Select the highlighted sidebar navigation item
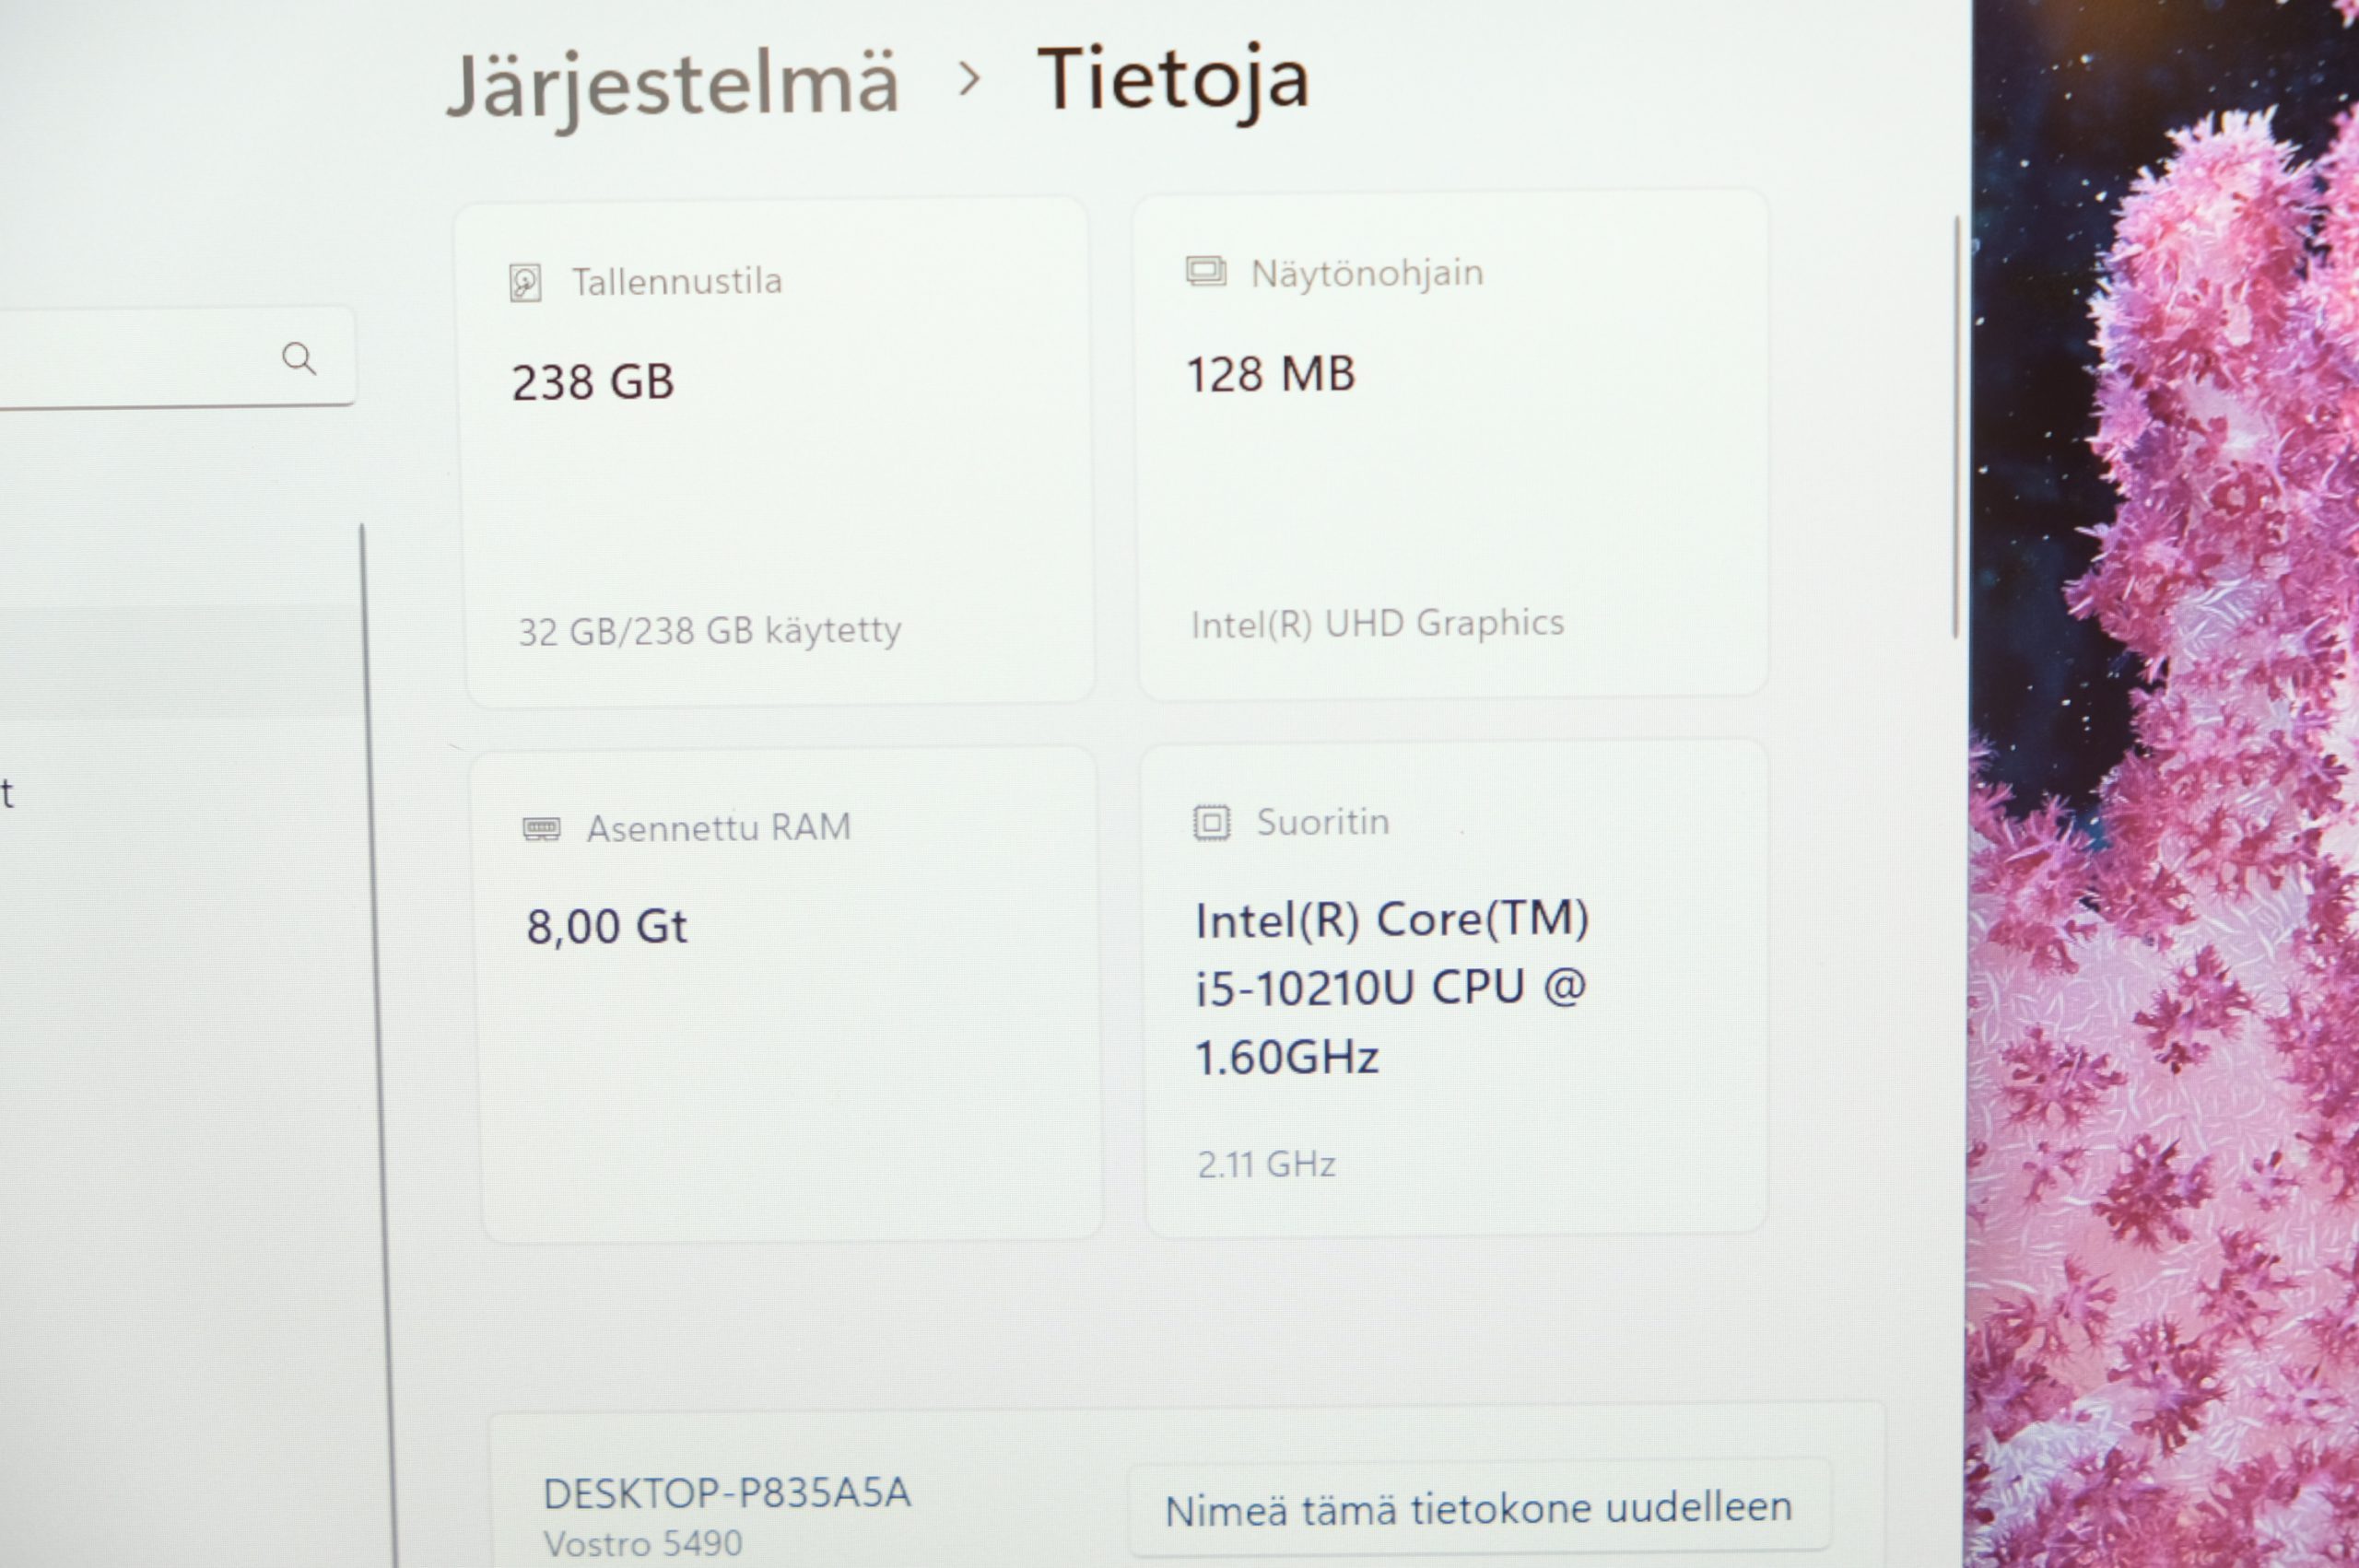This screenshot has height=1568, width=2359. point(180,663)
